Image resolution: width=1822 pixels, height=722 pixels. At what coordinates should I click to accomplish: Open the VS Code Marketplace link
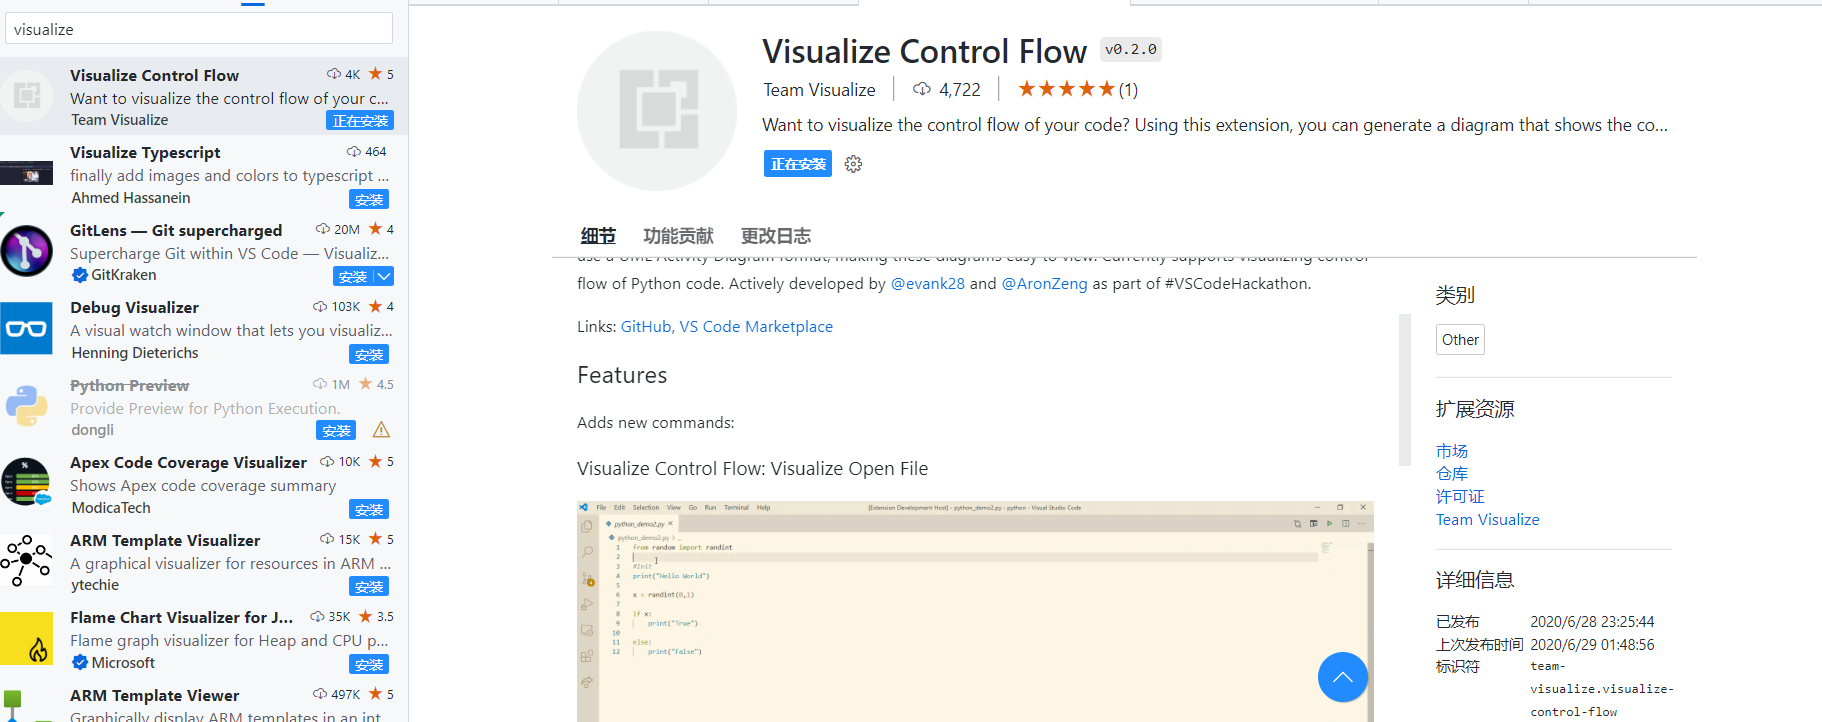(x=756, y=327)
